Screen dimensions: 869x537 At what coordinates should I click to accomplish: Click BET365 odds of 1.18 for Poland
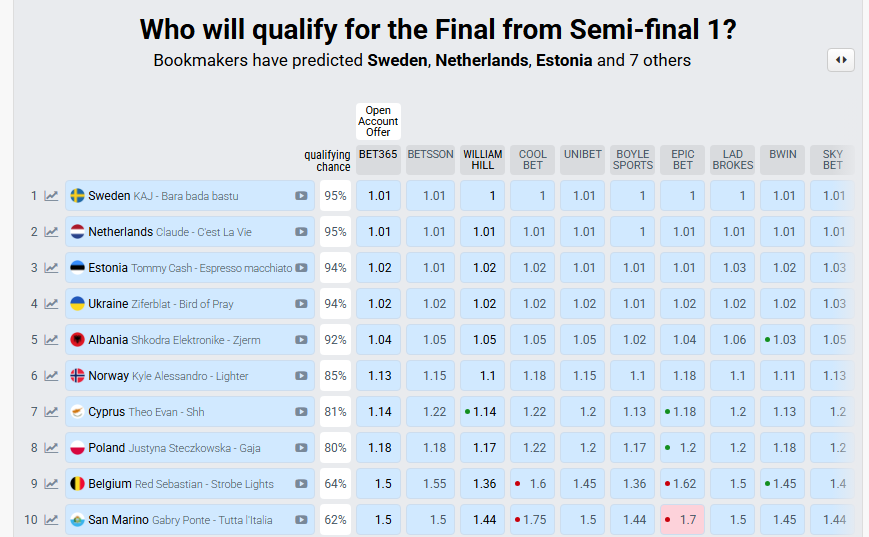(x=379, y=448)
